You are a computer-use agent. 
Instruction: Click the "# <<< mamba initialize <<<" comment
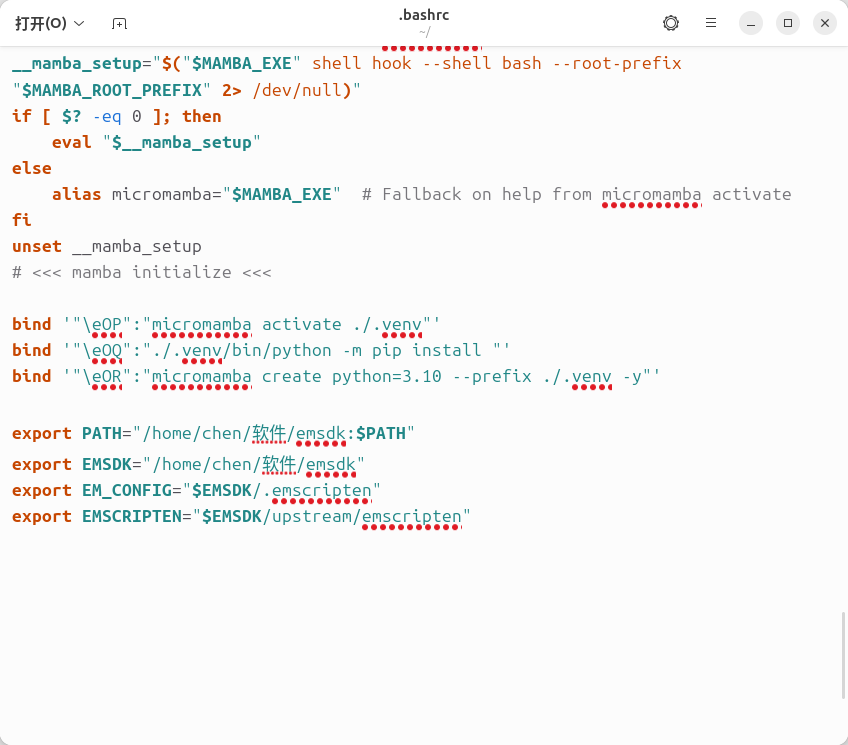click(142, 272)
